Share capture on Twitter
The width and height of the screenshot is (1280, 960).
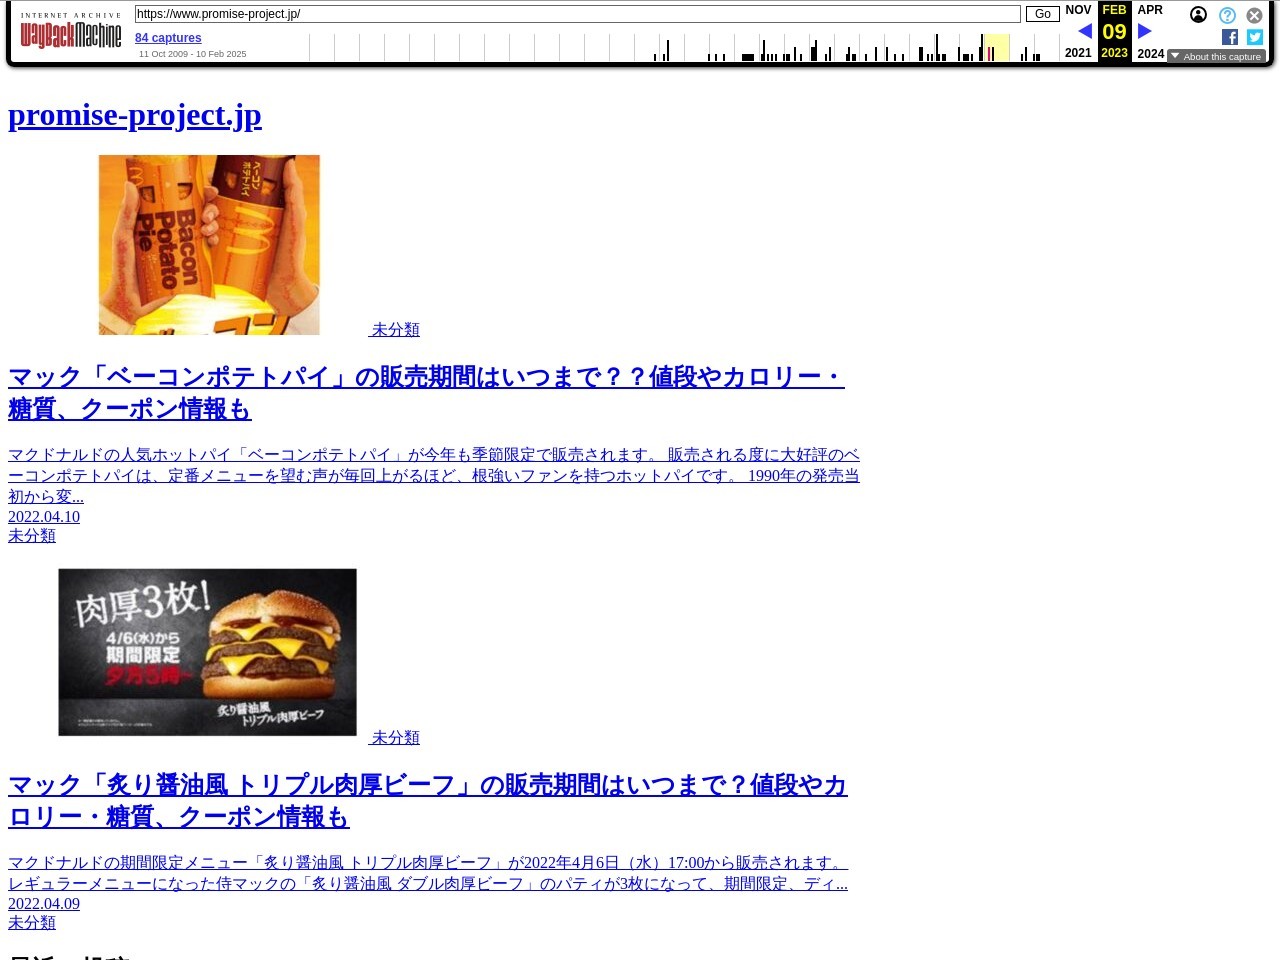[1255, 37]
